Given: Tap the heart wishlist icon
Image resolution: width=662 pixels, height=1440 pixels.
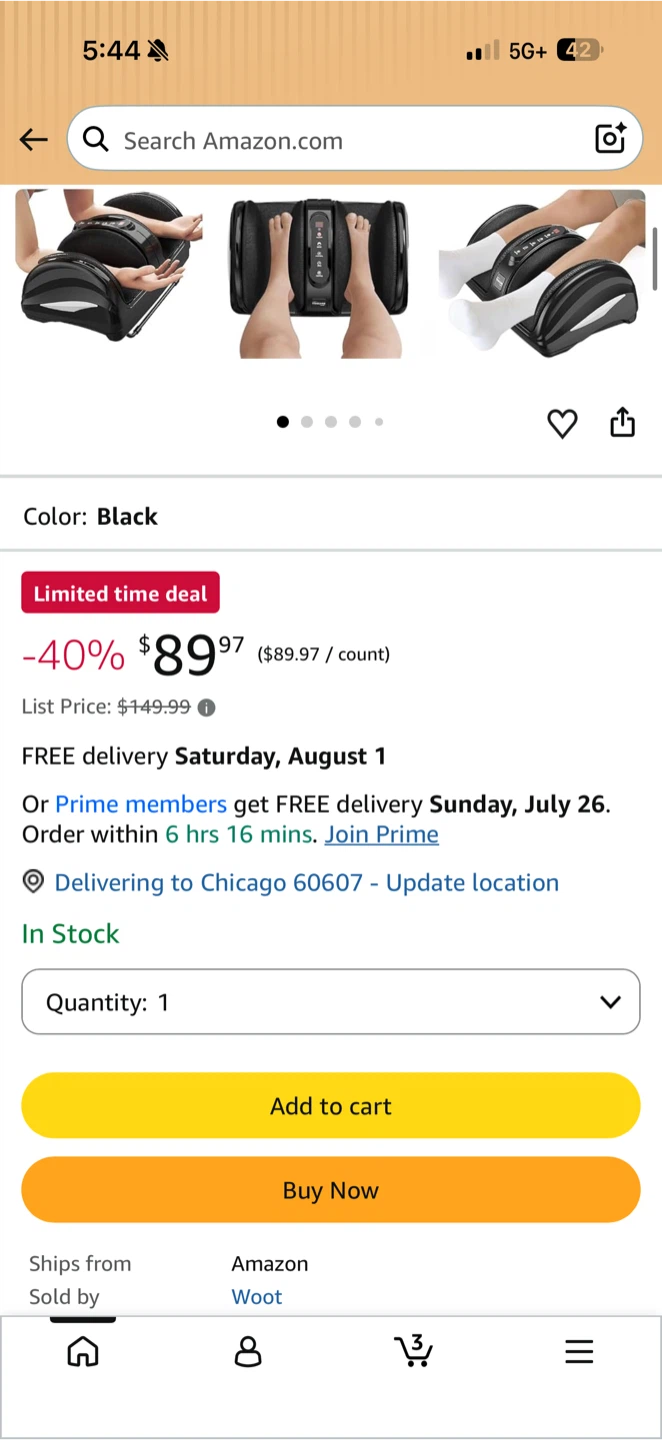Looking at the screenshot, I should 562,424.
